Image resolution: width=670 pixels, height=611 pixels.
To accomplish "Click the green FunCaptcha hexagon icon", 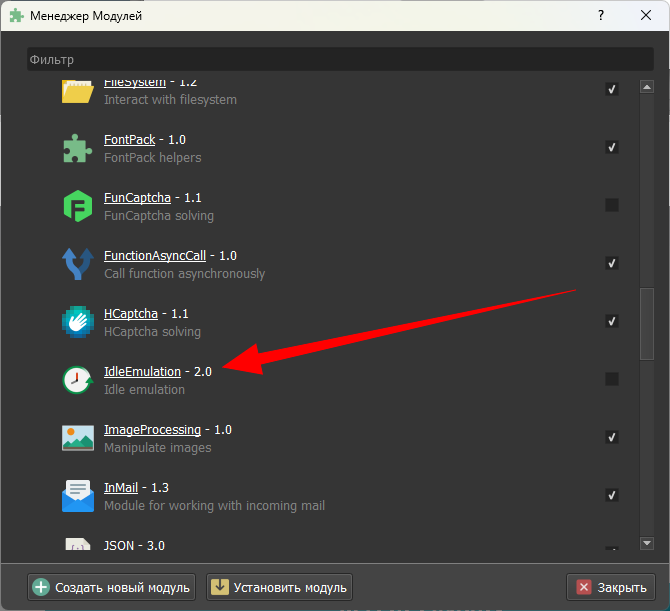I will pyautogui.click(x=77, y=206).
